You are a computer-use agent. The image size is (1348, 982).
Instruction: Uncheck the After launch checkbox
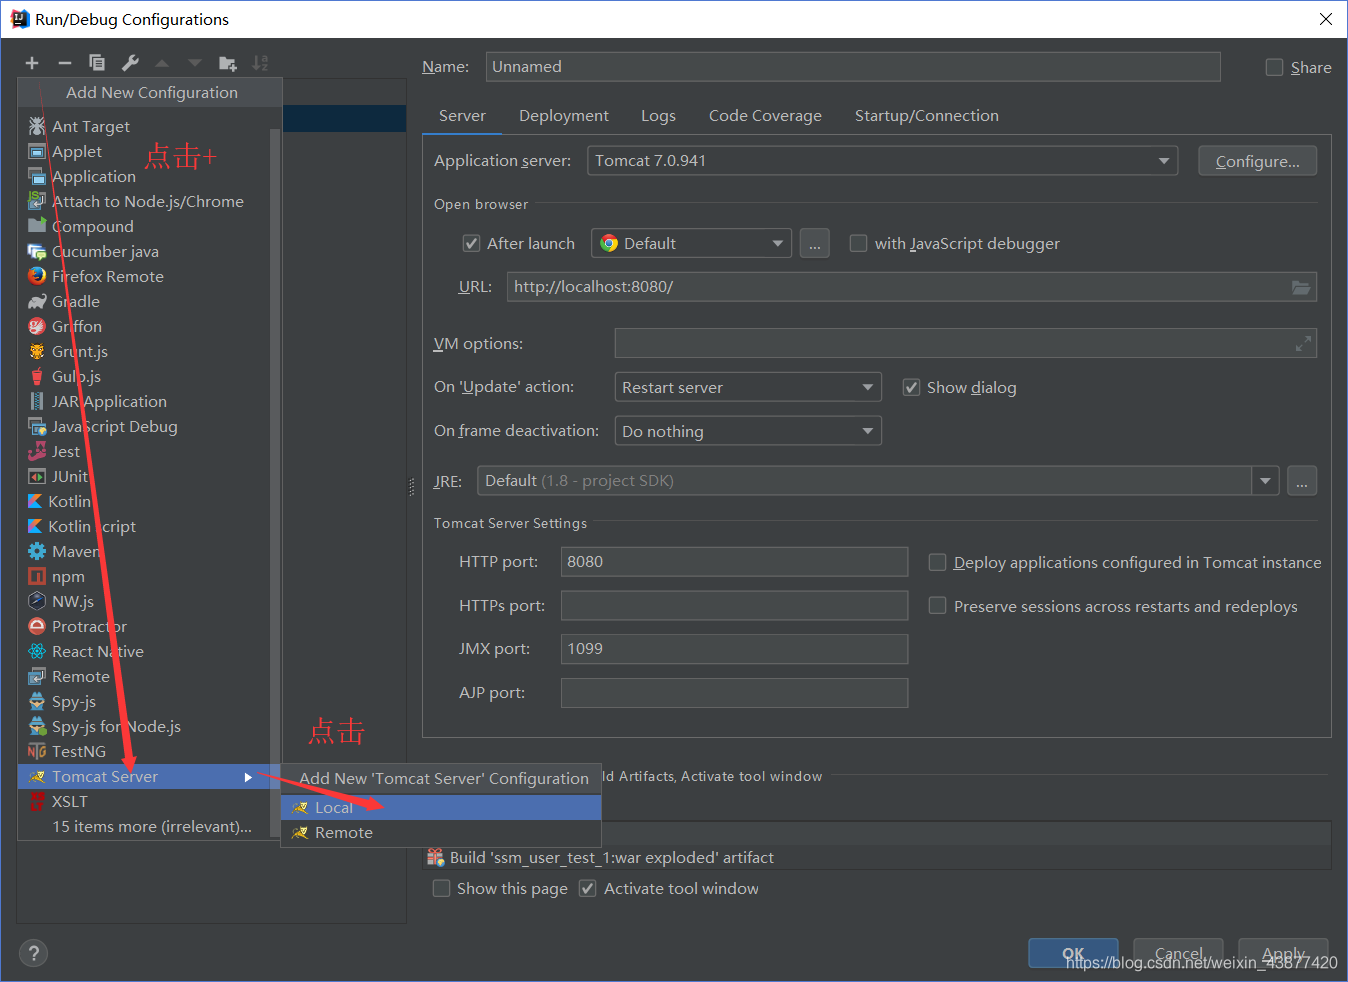click(471, 243)
